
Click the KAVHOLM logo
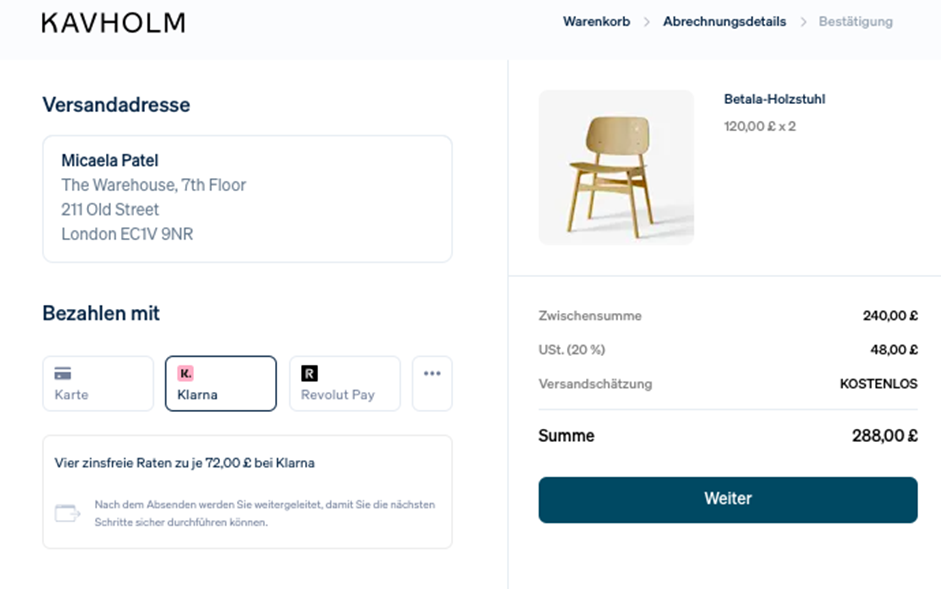[x=113, y=23]
